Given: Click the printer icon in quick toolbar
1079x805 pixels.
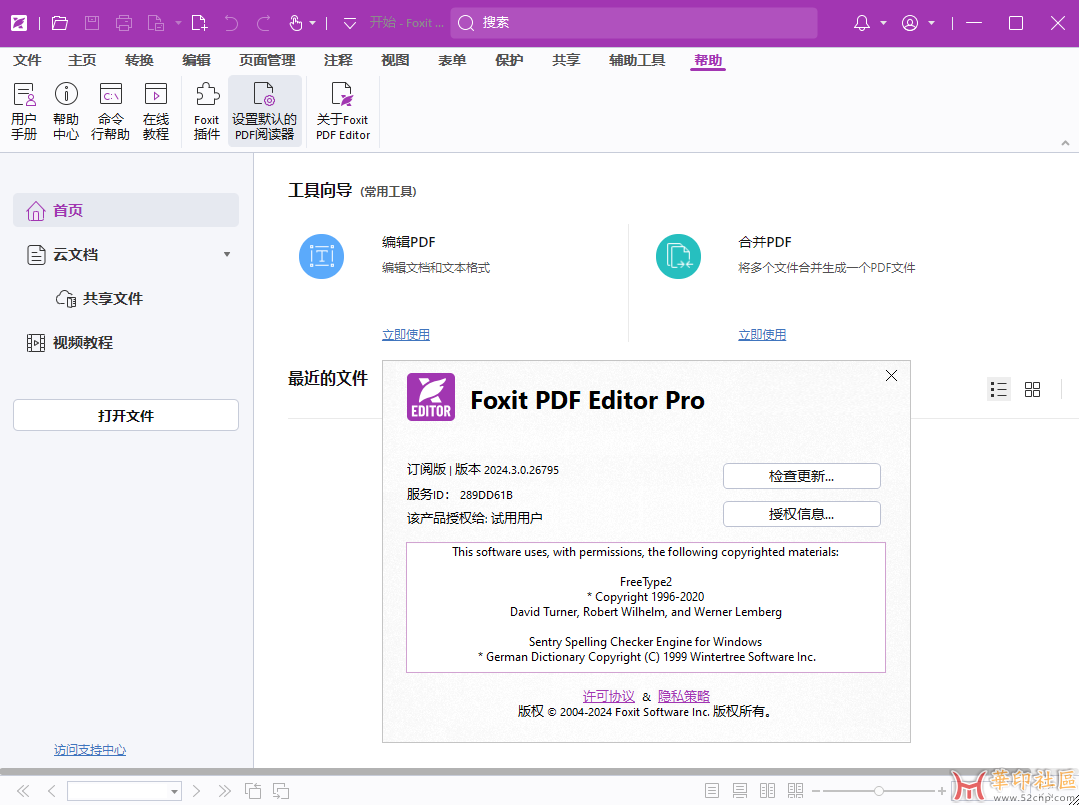Looking at the screenshot, I should (124, 23).
